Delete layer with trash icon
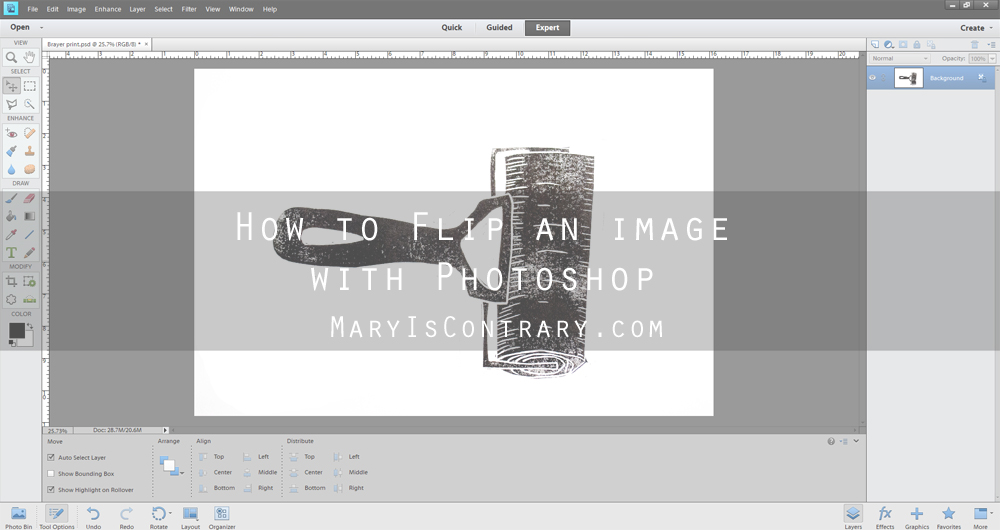 click(974, 45)
